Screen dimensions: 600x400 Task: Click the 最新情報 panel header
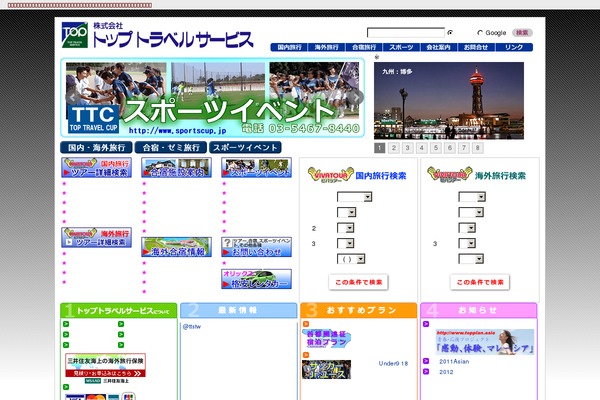point(239,310)
